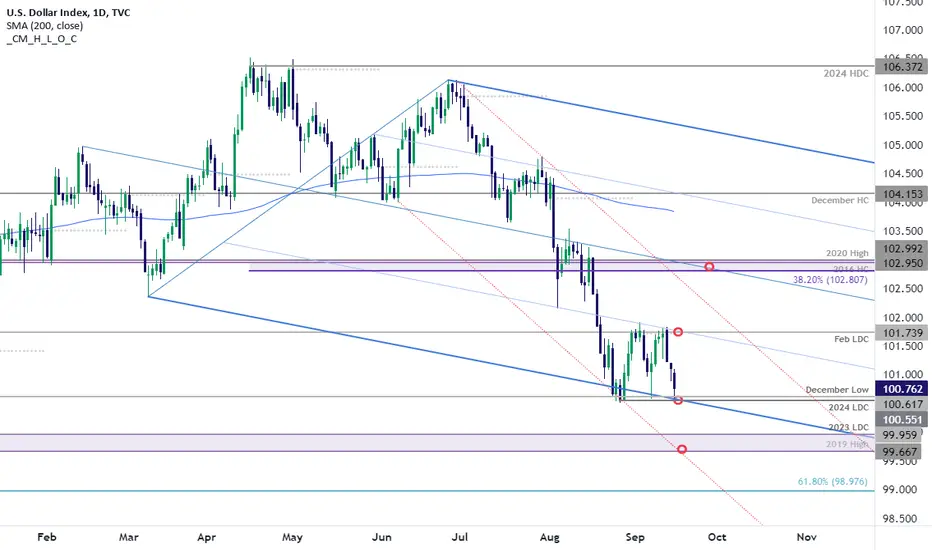Click red circle marker at 99.667 support
The width and height of the screenshot is (932, 550).
[682, 449]
